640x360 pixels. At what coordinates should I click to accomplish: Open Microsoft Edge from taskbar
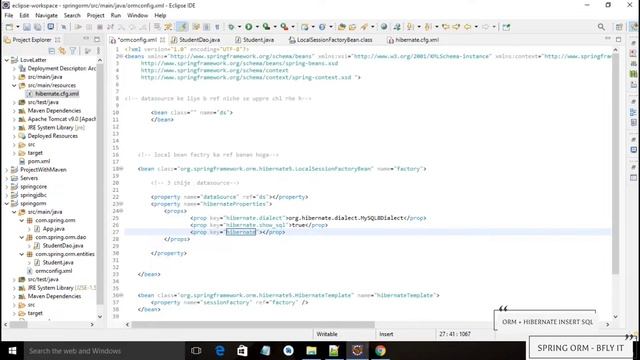click(220, 351)
